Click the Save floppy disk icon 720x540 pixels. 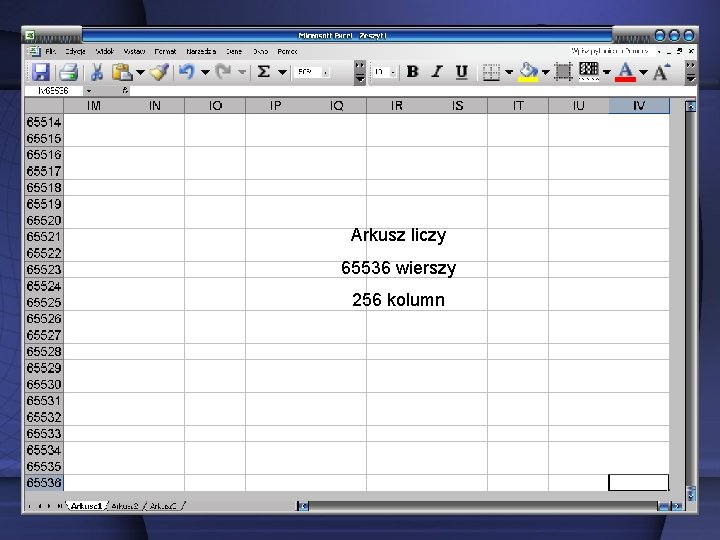pos(41,72)
